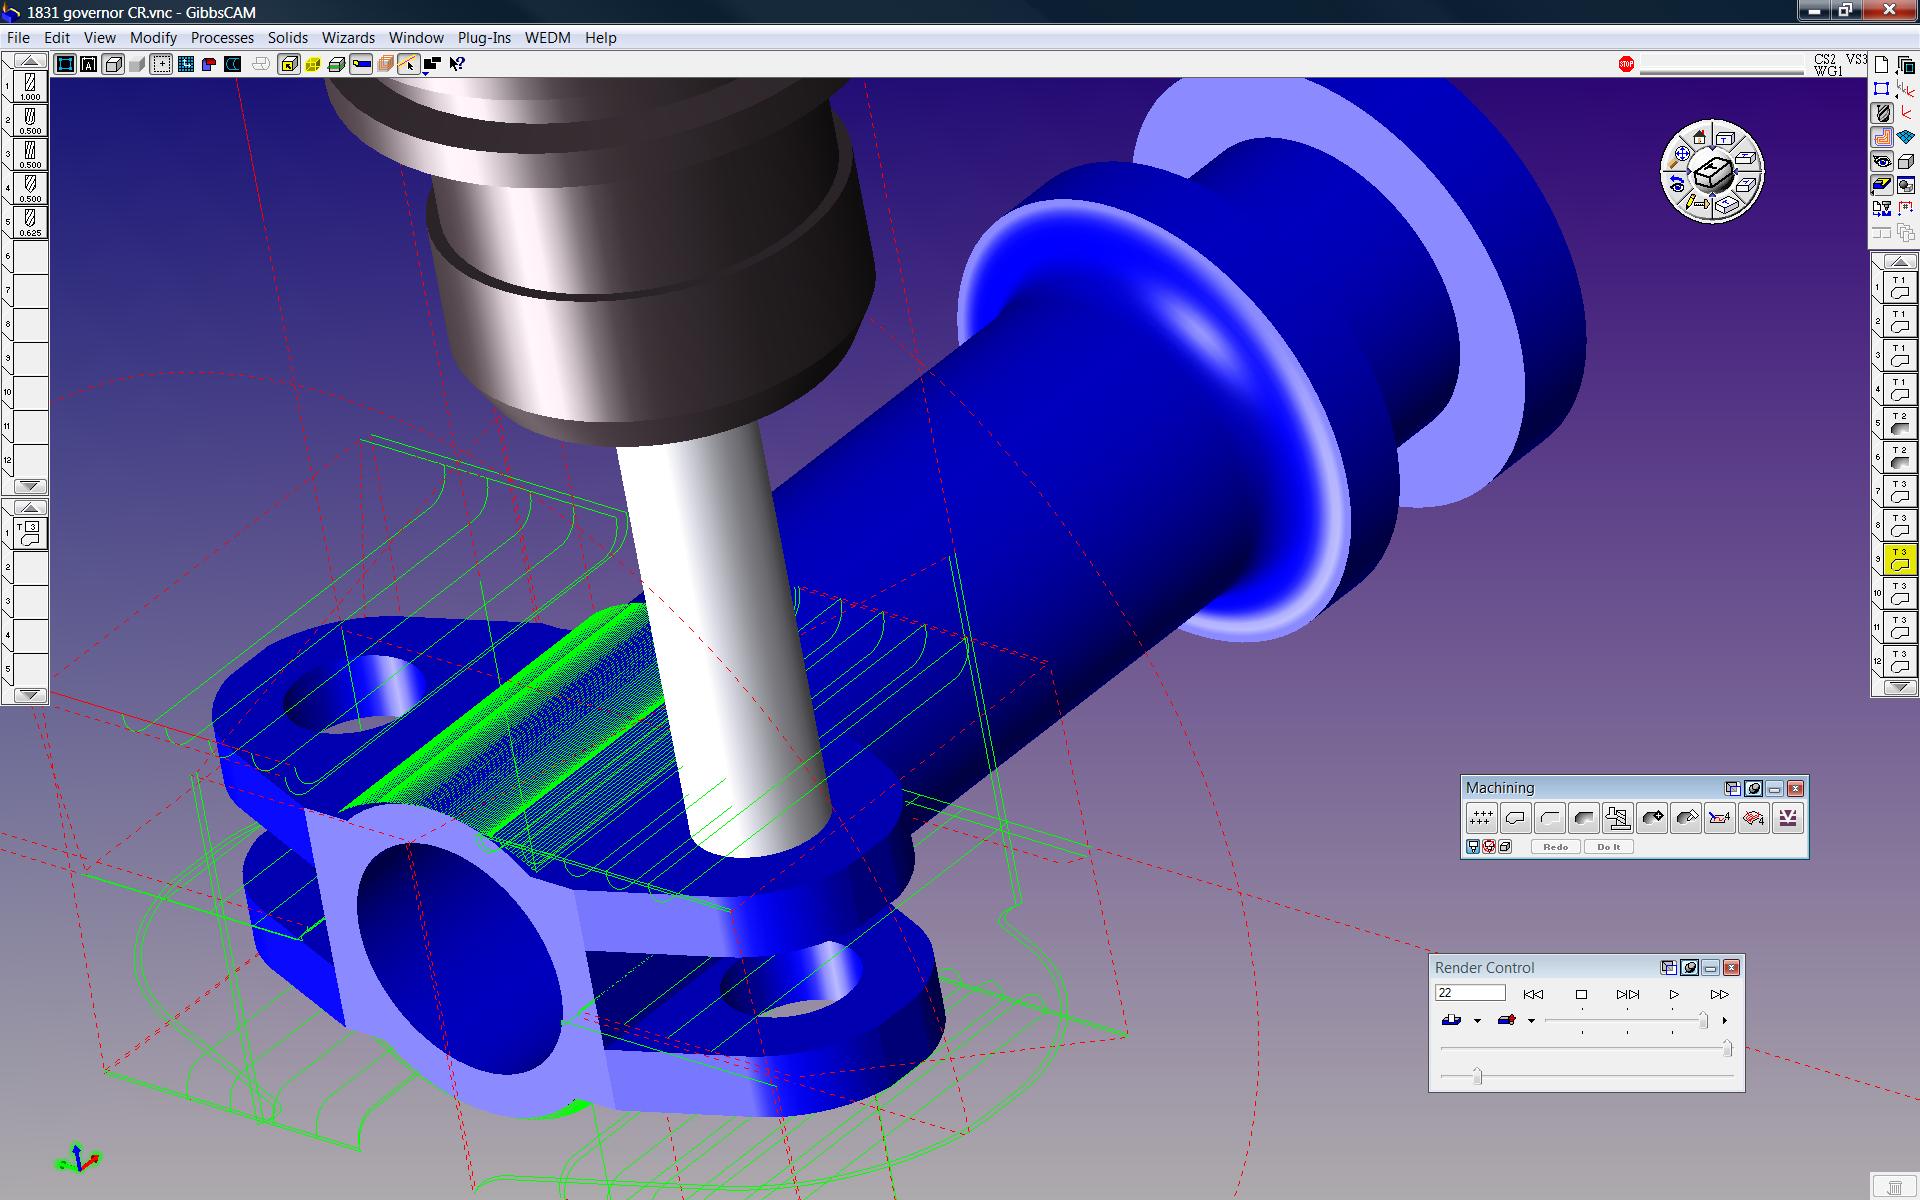Click the Holes machining process icon
The height and width of the screenshot is (1200, 1920).
coord(1481,818)
